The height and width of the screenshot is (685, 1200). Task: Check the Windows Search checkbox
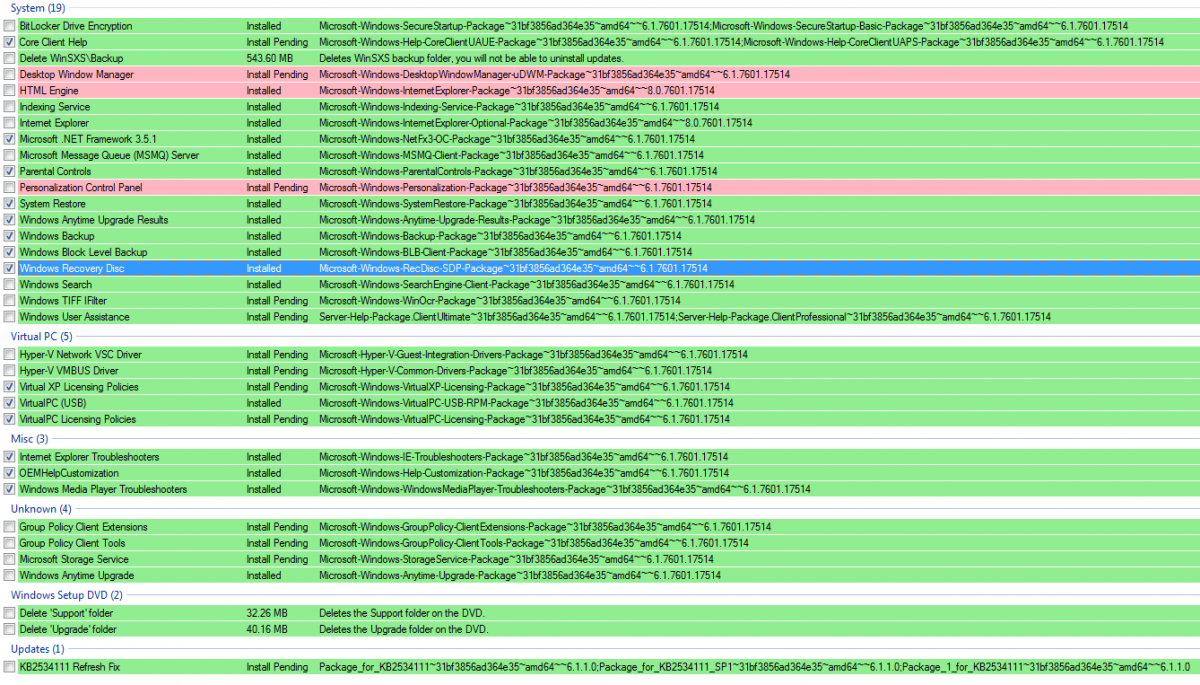[10, 285]
